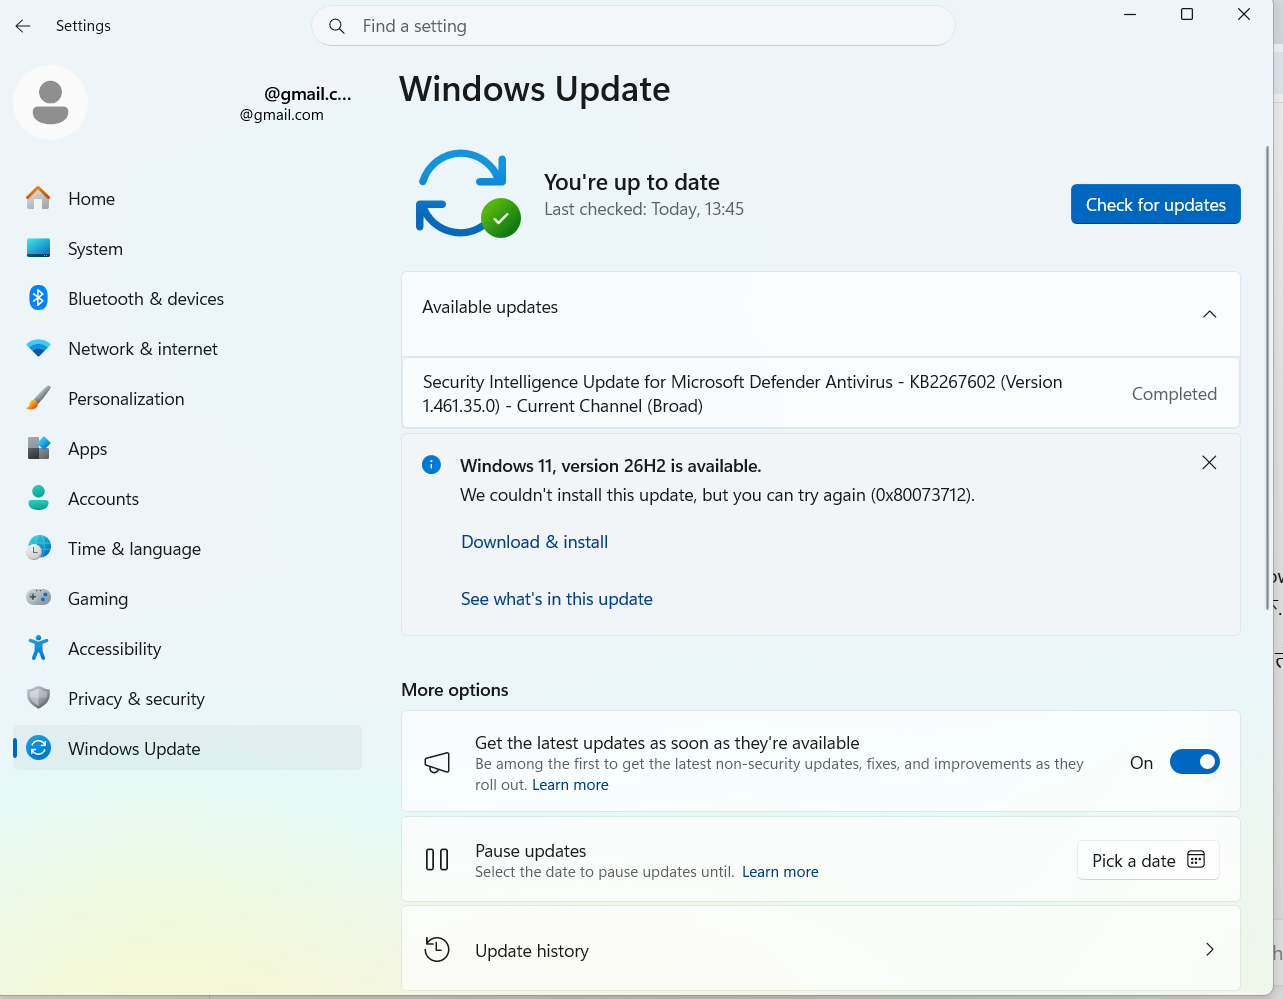
Task: Click Check for updates button
Action: coord(1156,204)
